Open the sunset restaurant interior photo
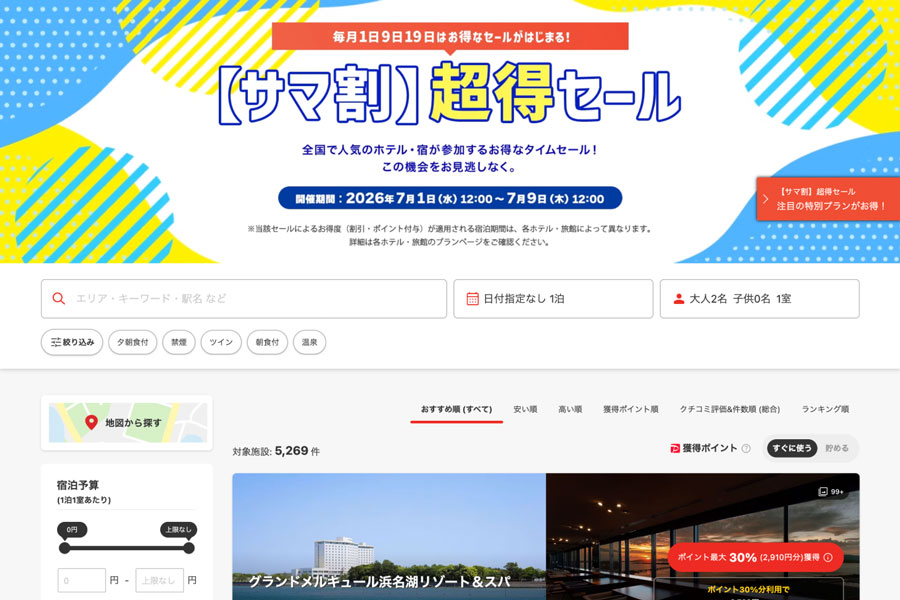The height and width of the screenshot is (600, 900). pos(703,536)
